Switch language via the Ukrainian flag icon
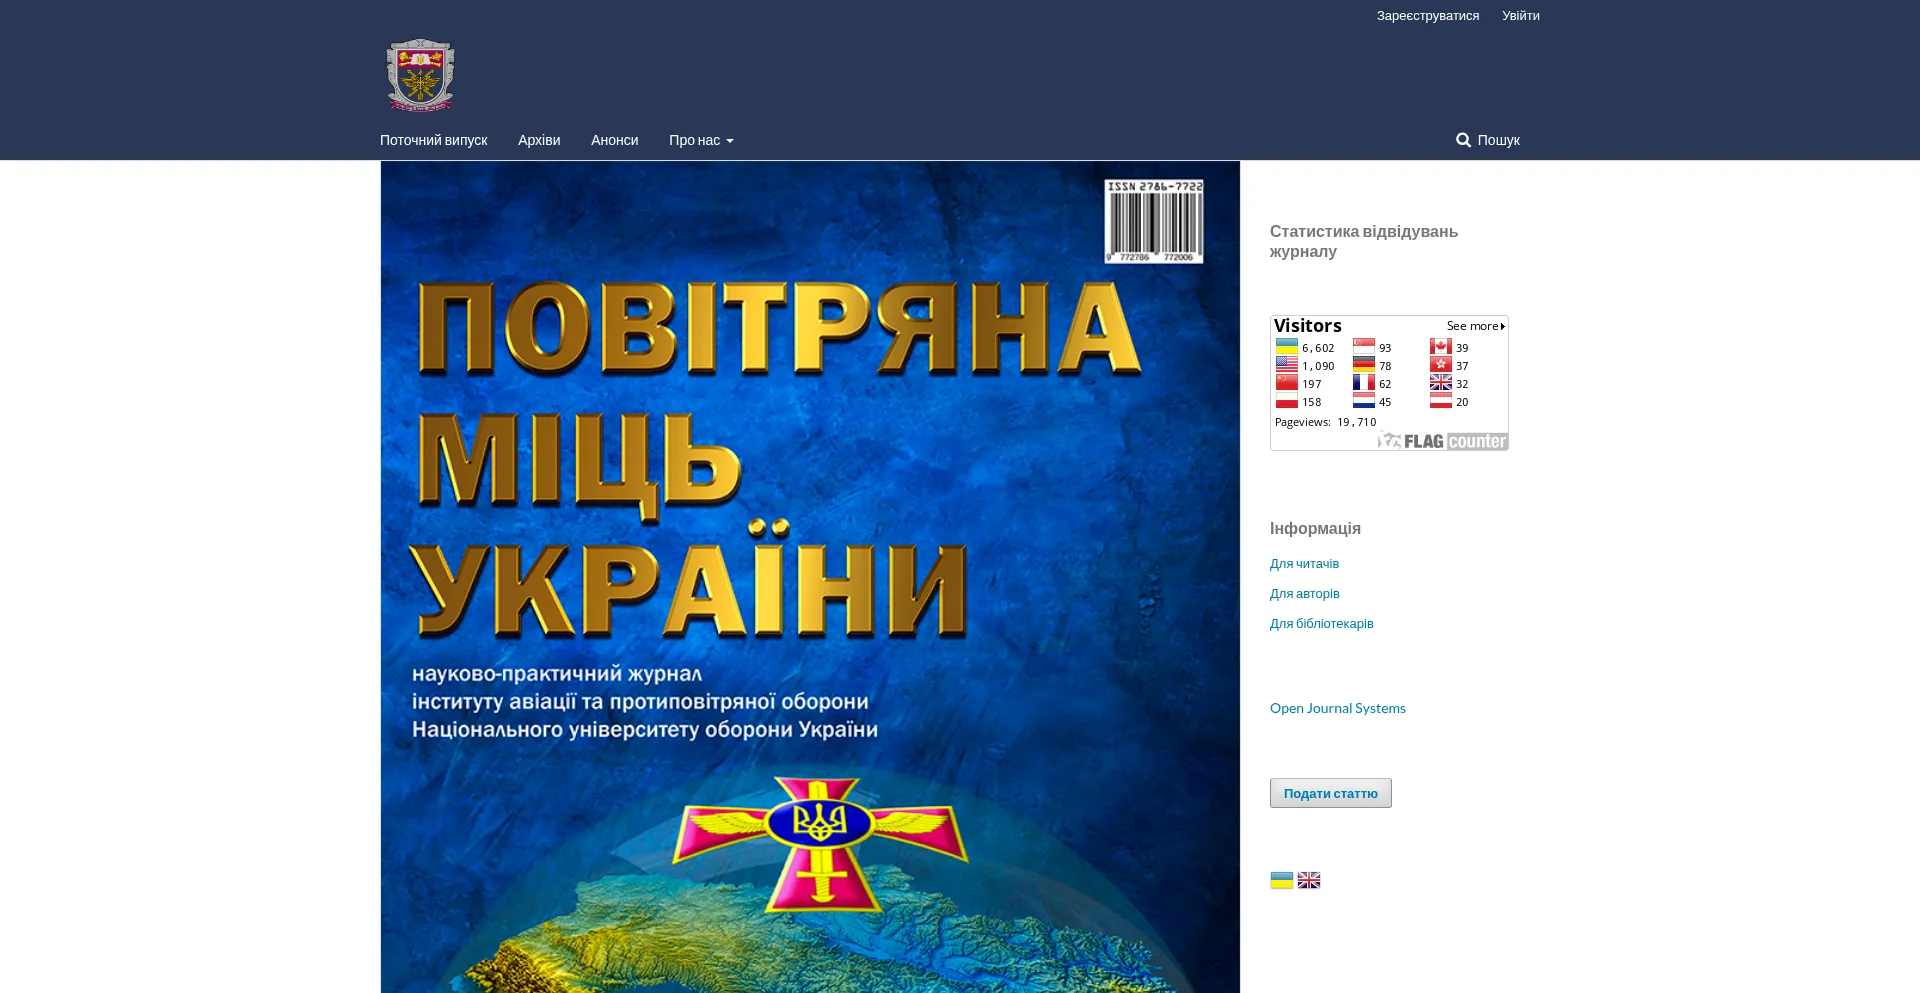This screenshot has height=993, width=1920. pos(1281,880)
